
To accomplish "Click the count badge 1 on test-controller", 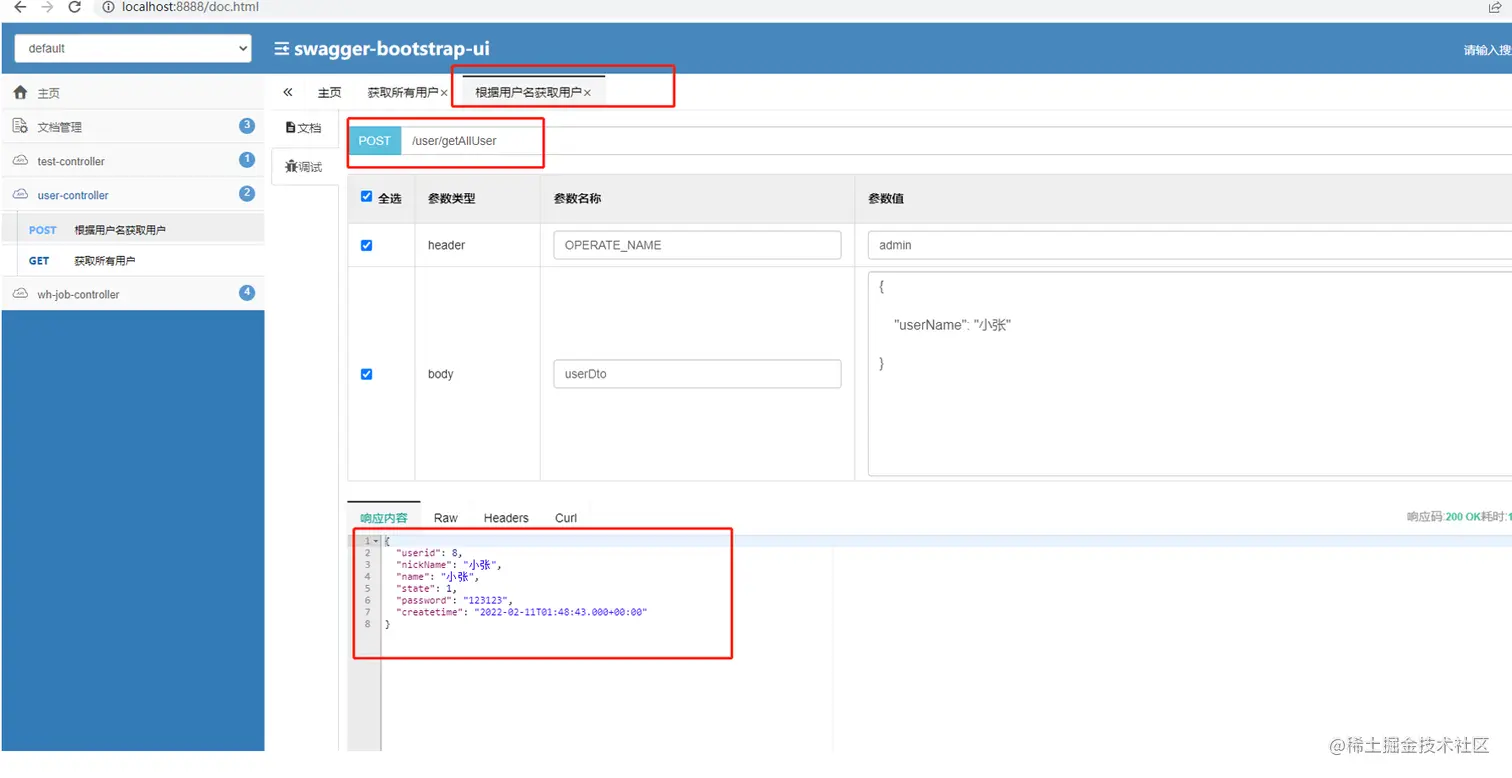I will 247,160.
